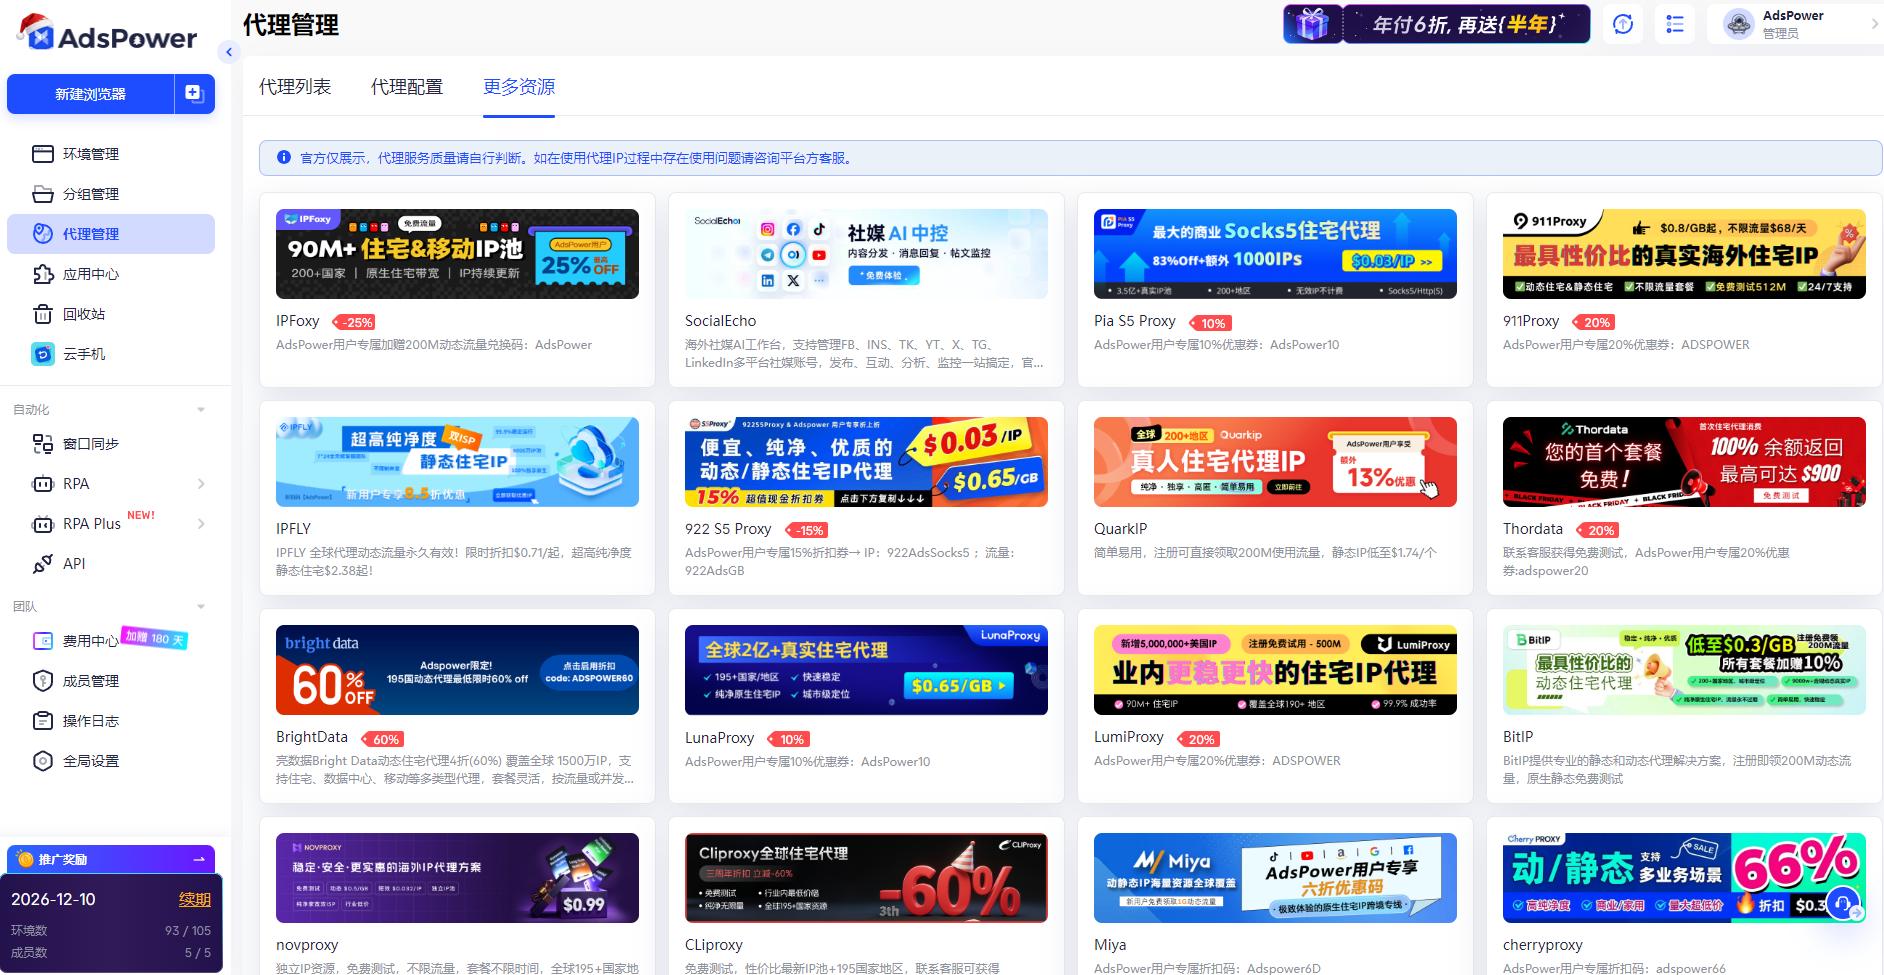This screenshot has height=975, width=1884.
Task: Switch to the 代理配置 tab
Action: tap(406, 87)
